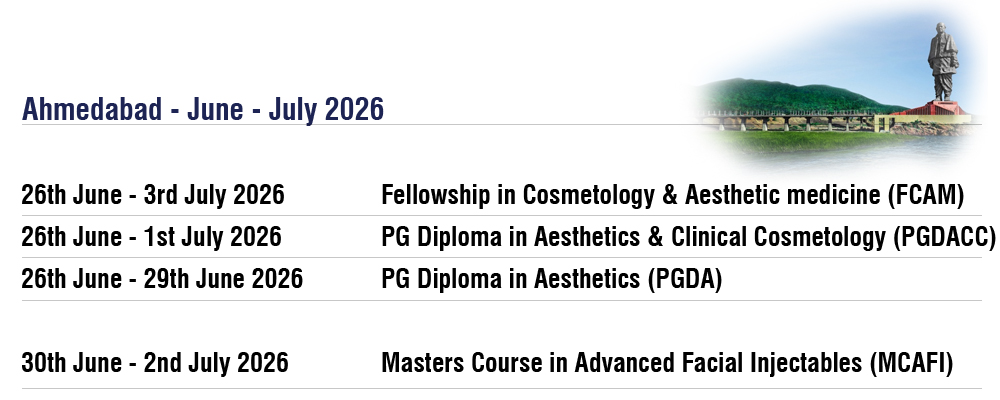
Task: Open Fellowship in Cosmetology & Aesthetic medicine course
Action: pos(630,195)
